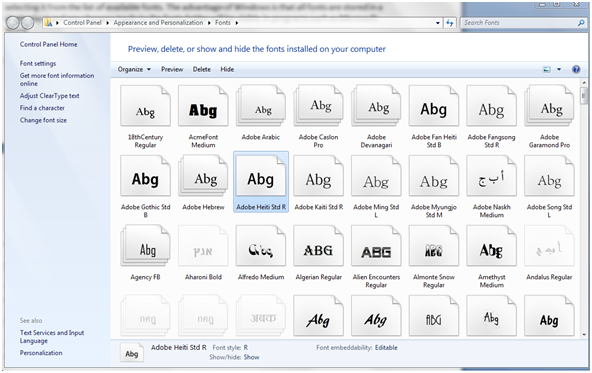Expand the view options dropdown arrow
Image resolution: width=592 pixels, height=373 pixels.
[x=559, y=69]
